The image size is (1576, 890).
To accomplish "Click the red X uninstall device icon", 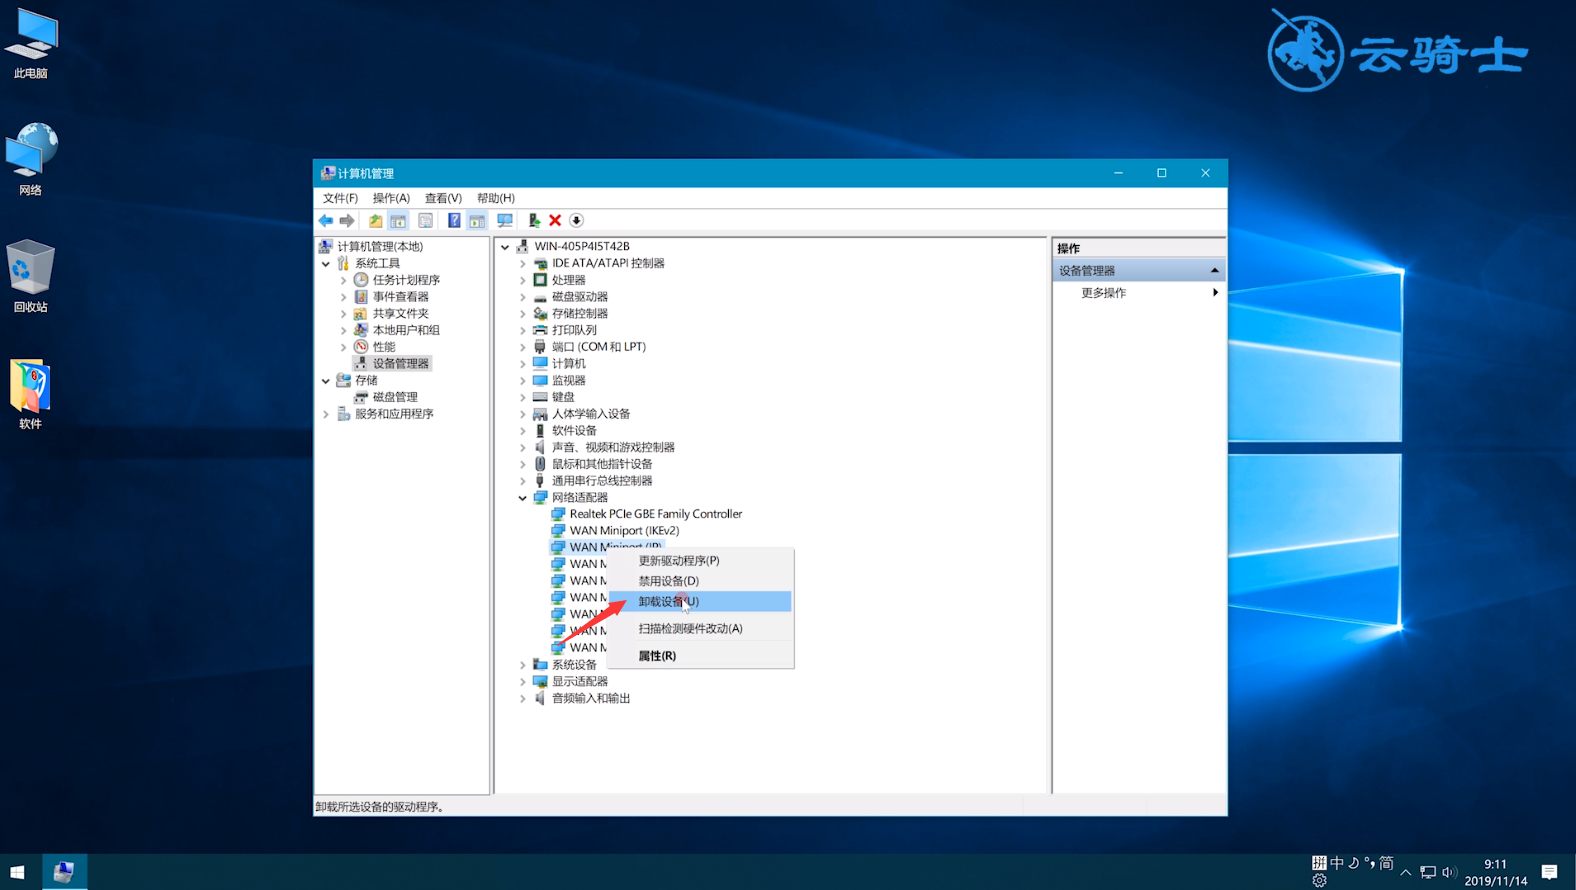I will [x=555, y=221].
